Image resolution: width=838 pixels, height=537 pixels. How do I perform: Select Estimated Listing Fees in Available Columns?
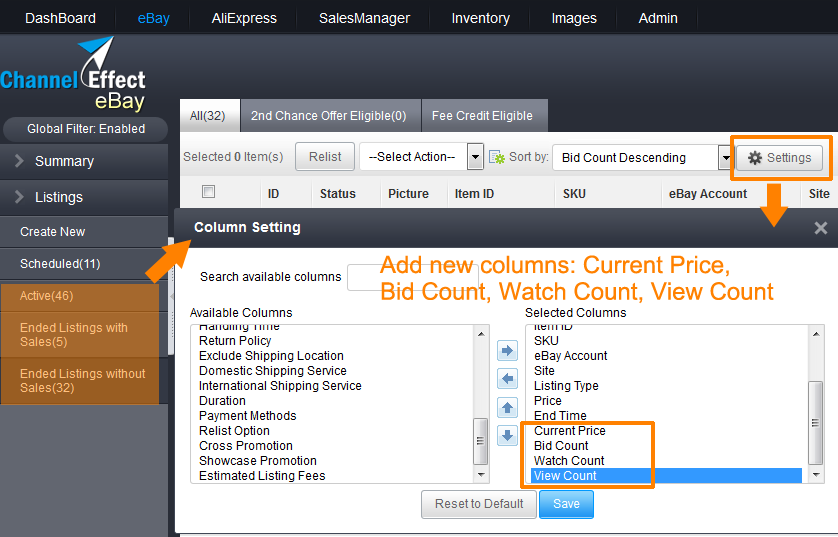click(262, 476)
